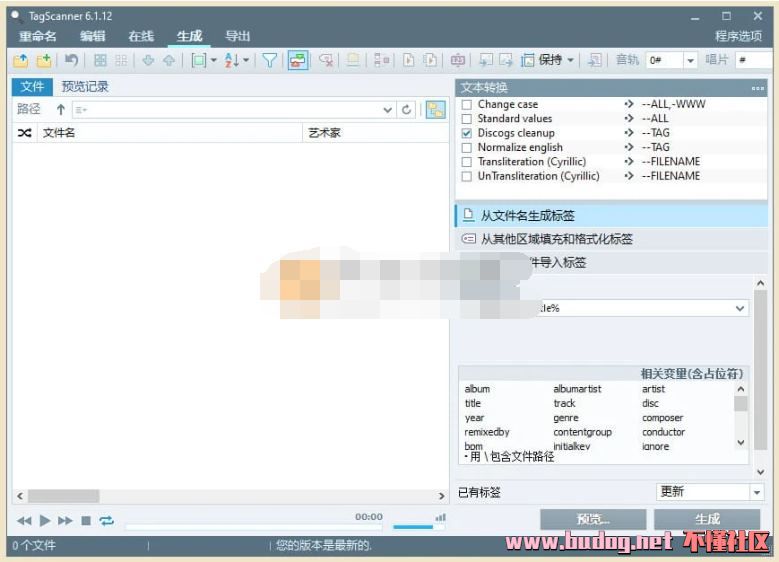Open the 重命名 tab
The image size is (779, 562).
point(38,36)
